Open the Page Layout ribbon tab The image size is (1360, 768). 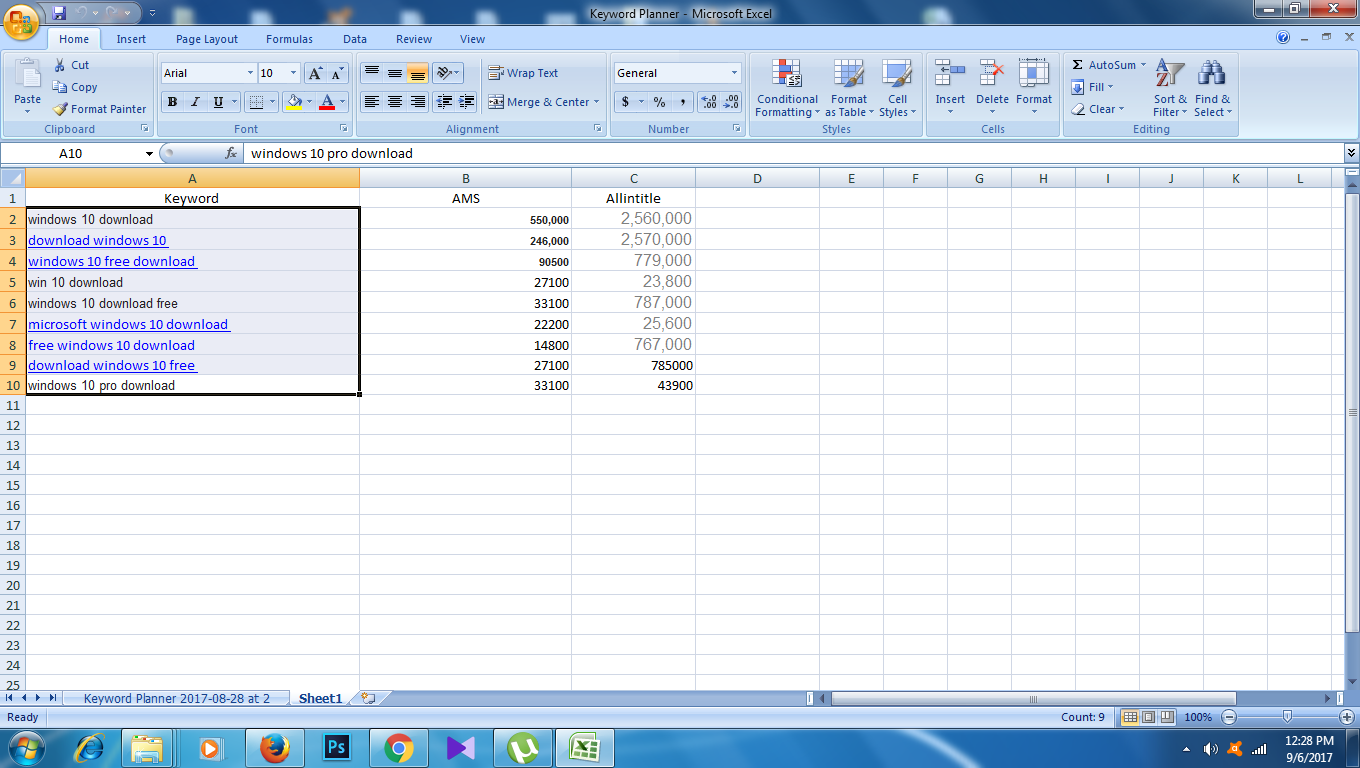point(207,39)
